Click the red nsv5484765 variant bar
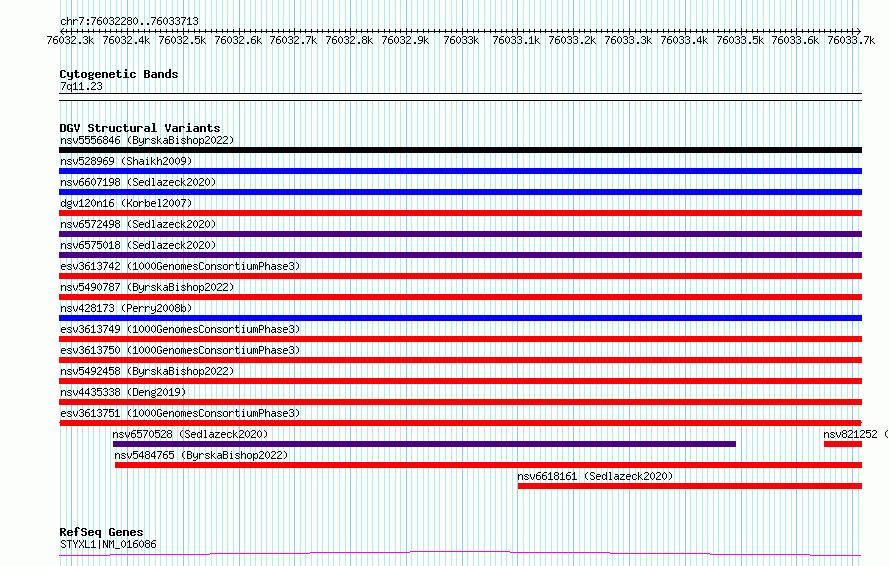The width and height of the screenshot is (890, 566). click(489, 465)
